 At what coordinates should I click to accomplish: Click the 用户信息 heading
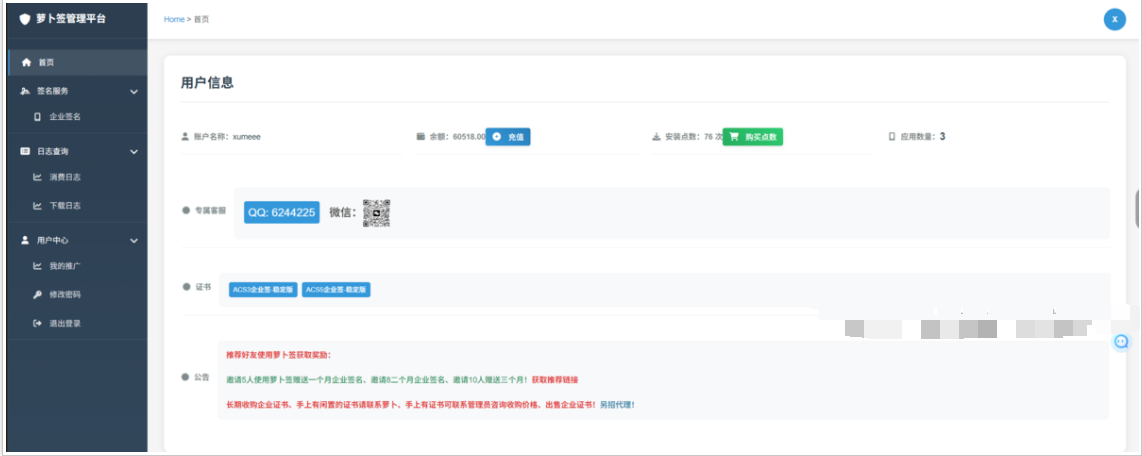tap(207, 83)
